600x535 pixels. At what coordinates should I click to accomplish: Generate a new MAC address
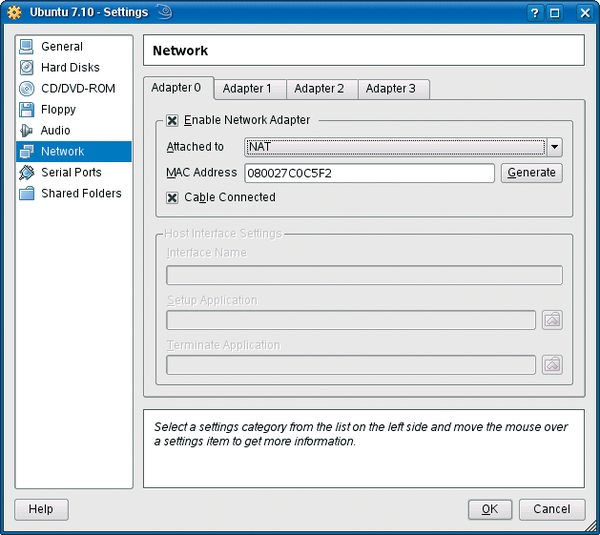click(x=532, y=173)
